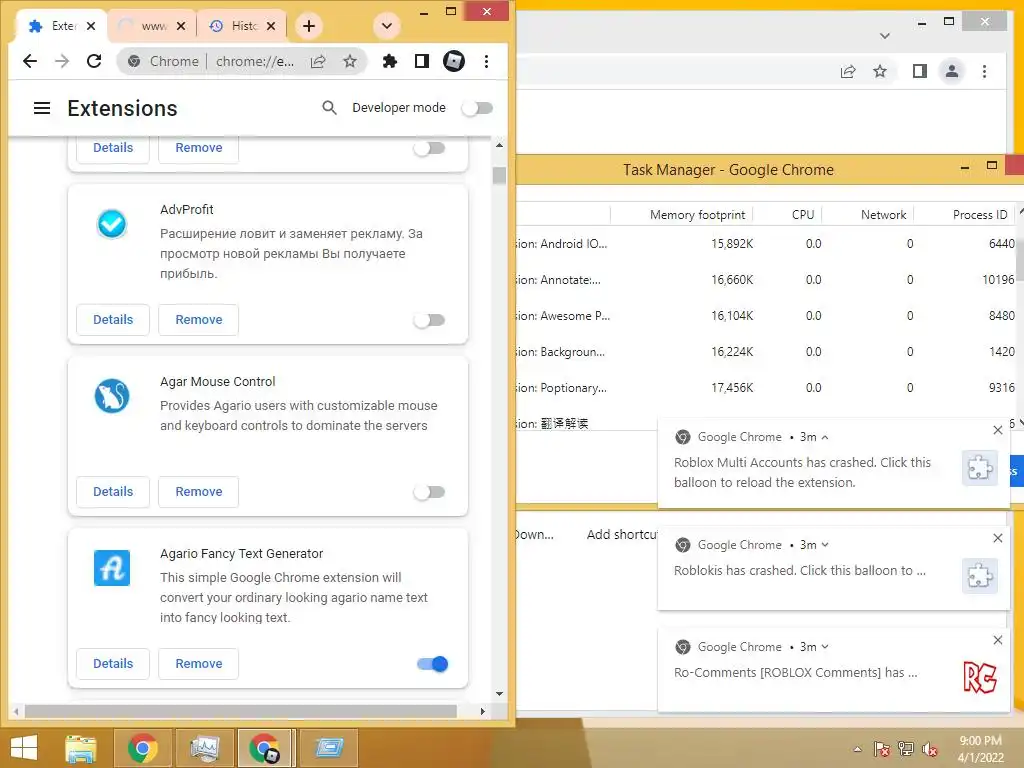Toggle the partially visible top extension switch
Image resolution: width=1024 pixels, height=768 pixels.
click(x=430, y=148)
